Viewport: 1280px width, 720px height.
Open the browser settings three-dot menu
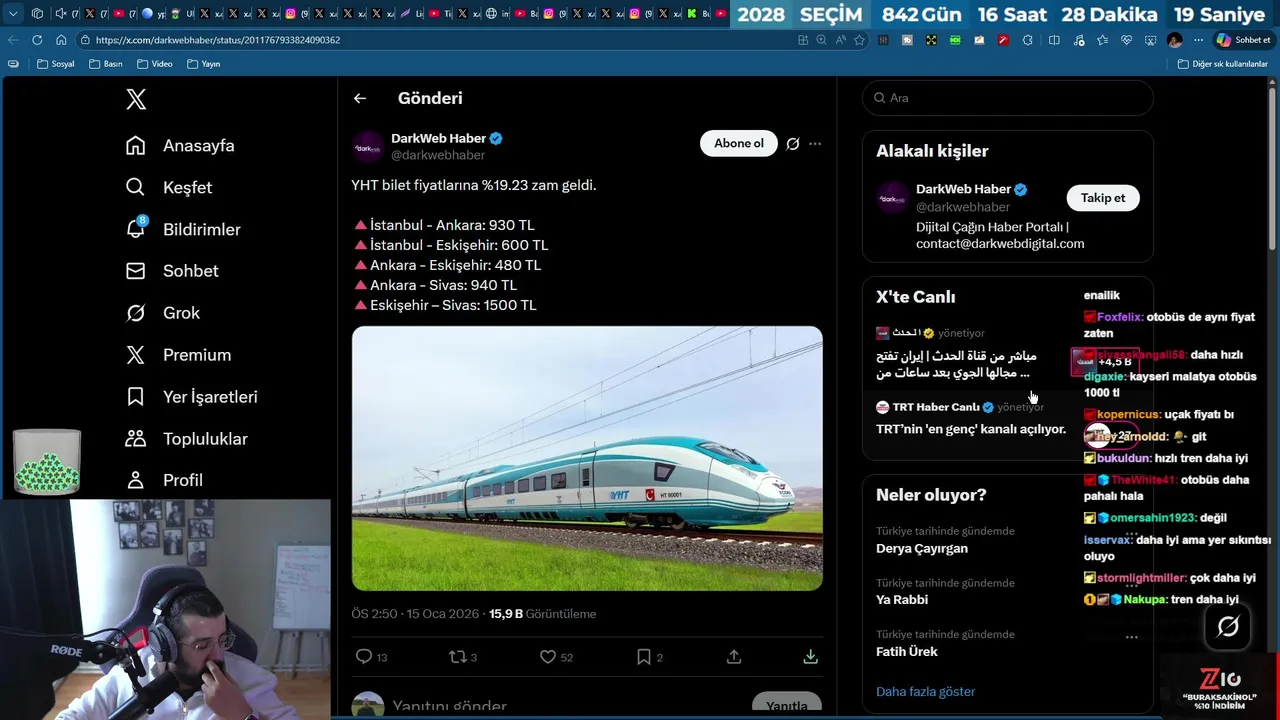click(1198, 40)
